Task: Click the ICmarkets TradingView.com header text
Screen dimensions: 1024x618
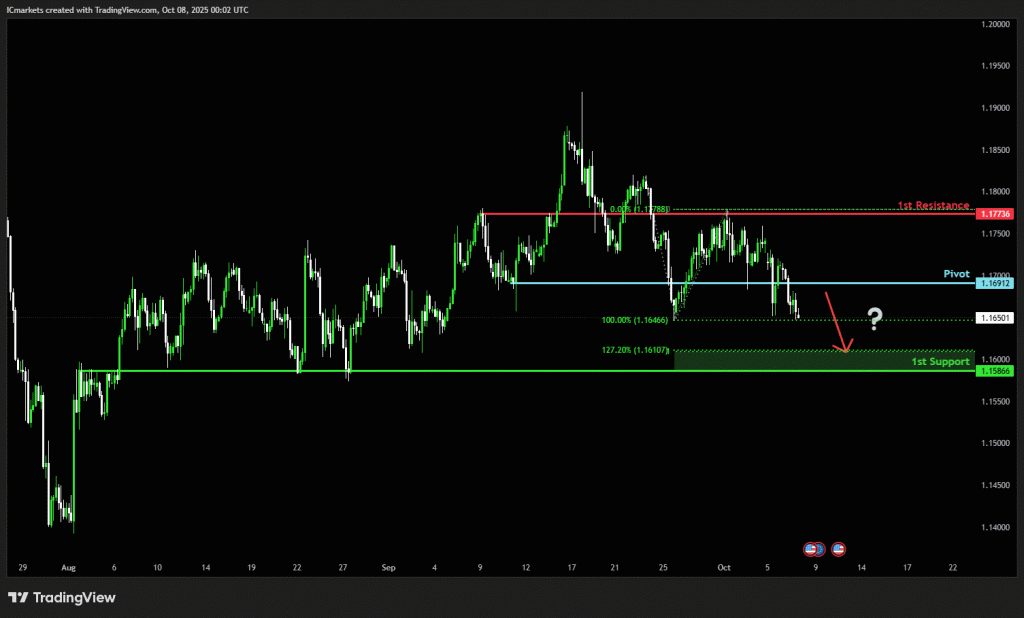Action: tap(128, 9)
